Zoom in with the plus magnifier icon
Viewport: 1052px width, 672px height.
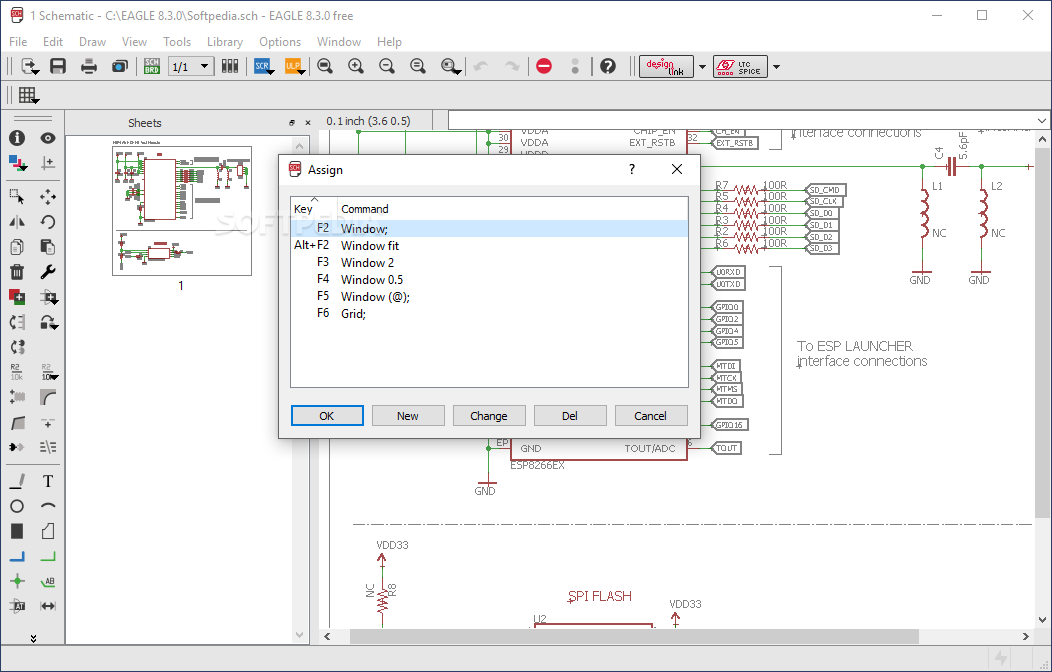[x=356, y=66]
